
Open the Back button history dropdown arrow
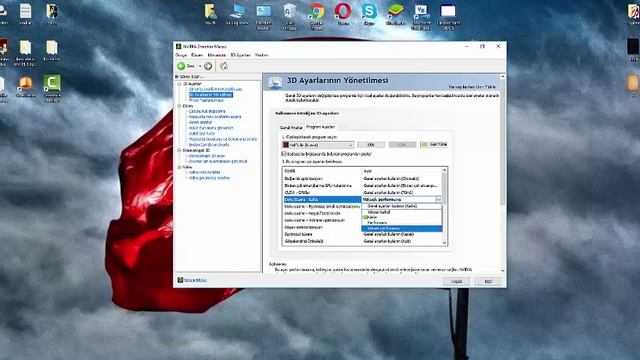(200, 66)
